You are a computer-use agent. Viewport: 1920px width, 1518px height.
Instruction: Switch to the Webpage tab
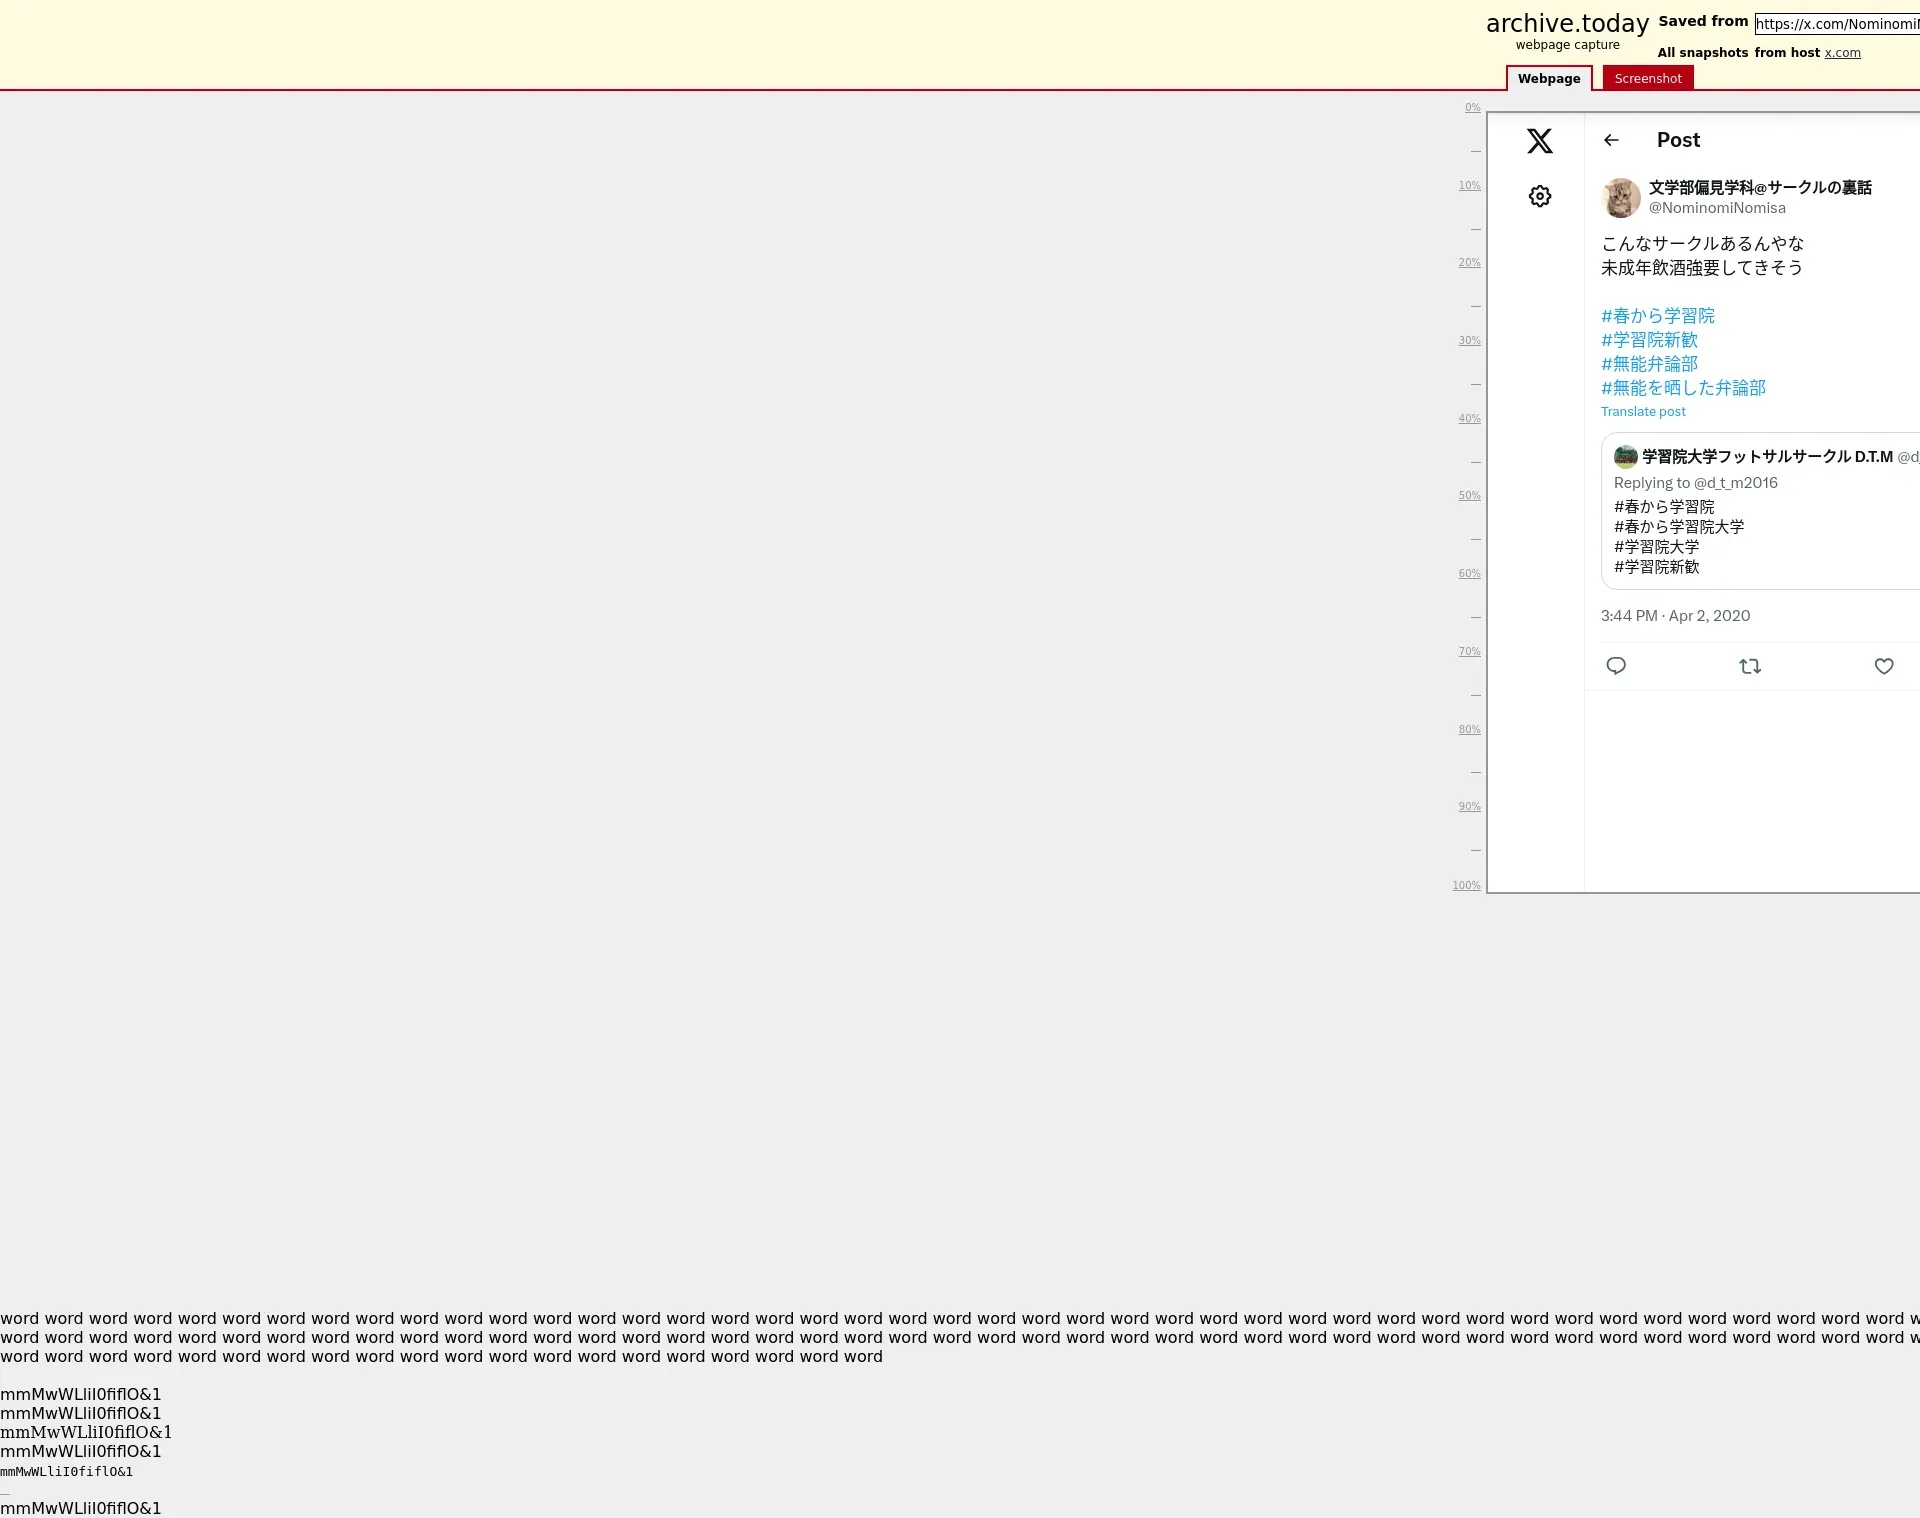(x=1549, y=79)
